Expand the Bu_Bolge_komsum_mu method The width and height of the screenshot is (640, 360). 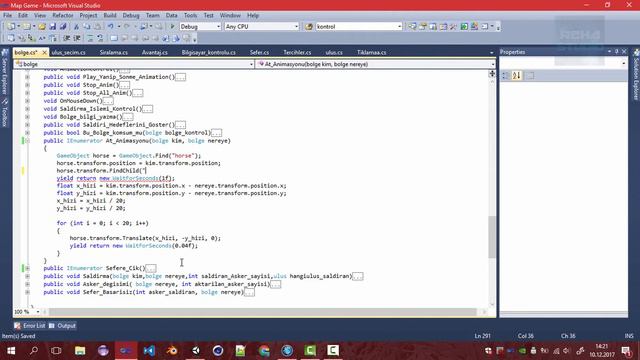click(27, 133)
